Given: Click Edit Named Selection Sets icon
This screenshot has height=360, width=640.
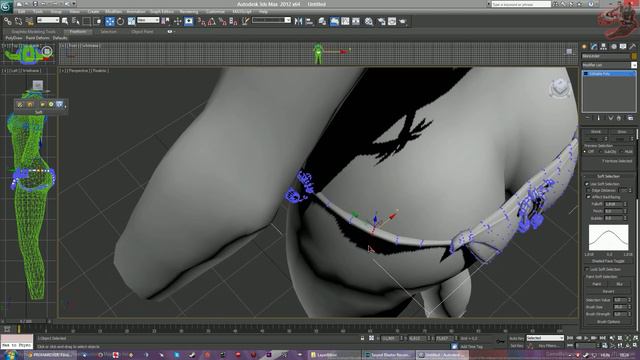Looking at the screenshot, I should point(245,21).
